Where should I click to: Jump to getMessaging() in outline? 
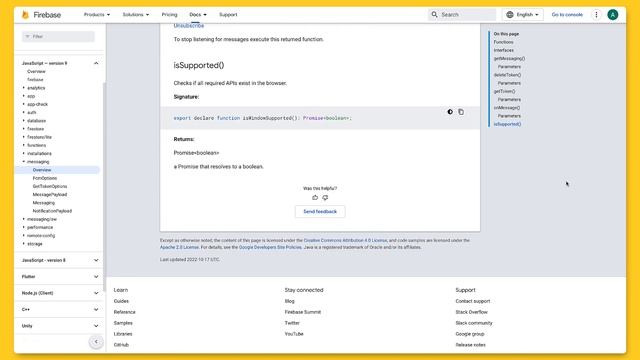[x=509, y=58]
